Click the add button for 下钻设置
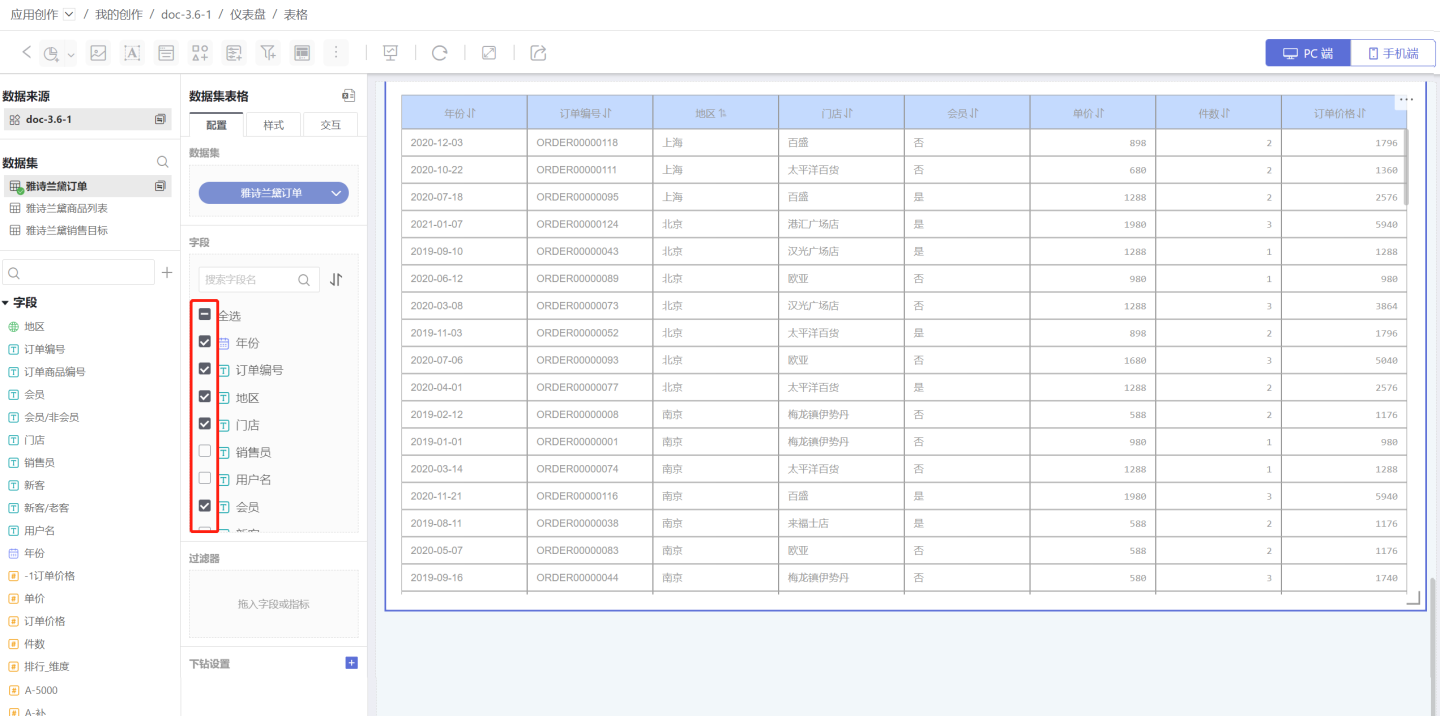 pos(351,663)
